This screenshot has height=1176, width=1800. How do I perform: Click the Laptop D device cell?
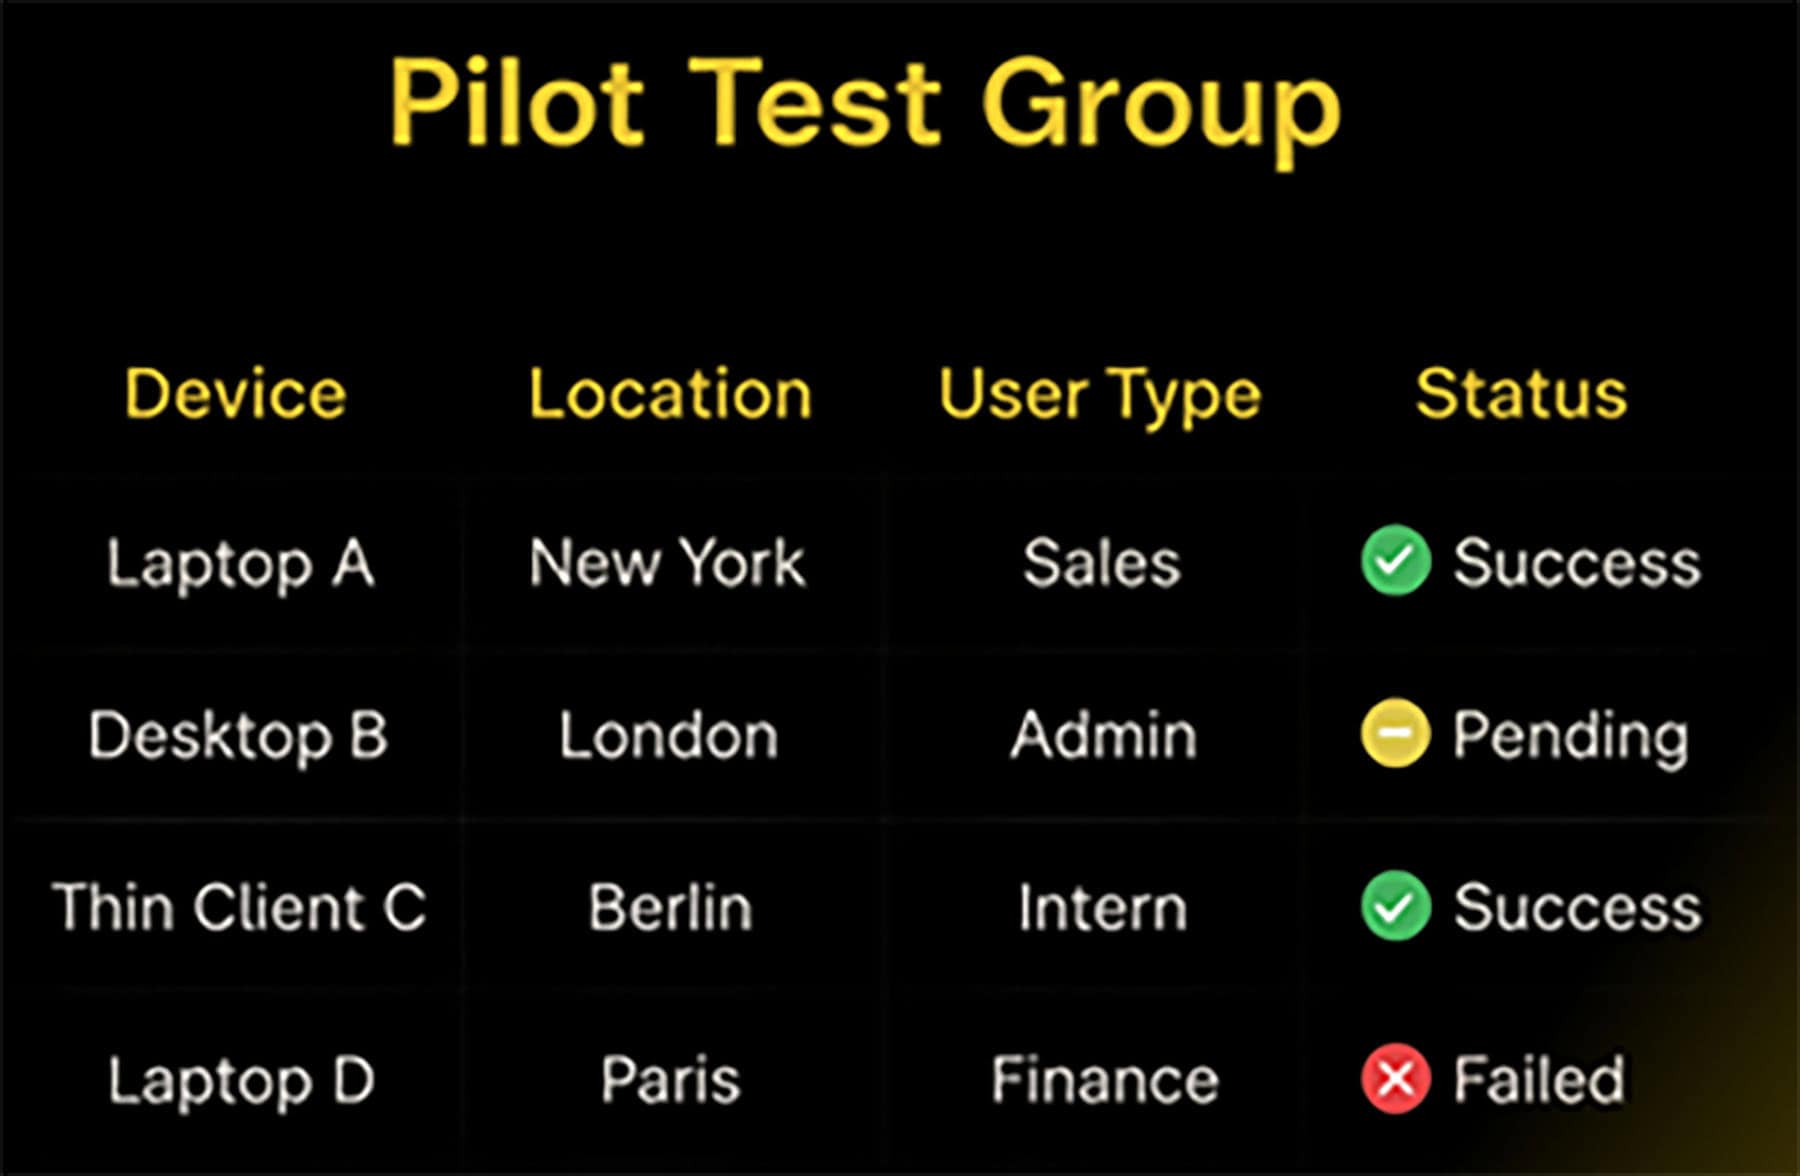(x=241, y=1081)
